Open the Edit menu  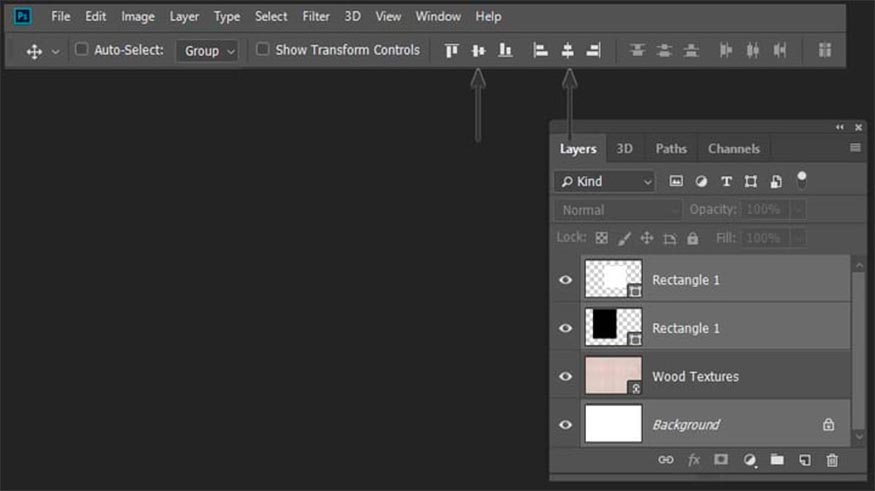[x=95, y=17]
